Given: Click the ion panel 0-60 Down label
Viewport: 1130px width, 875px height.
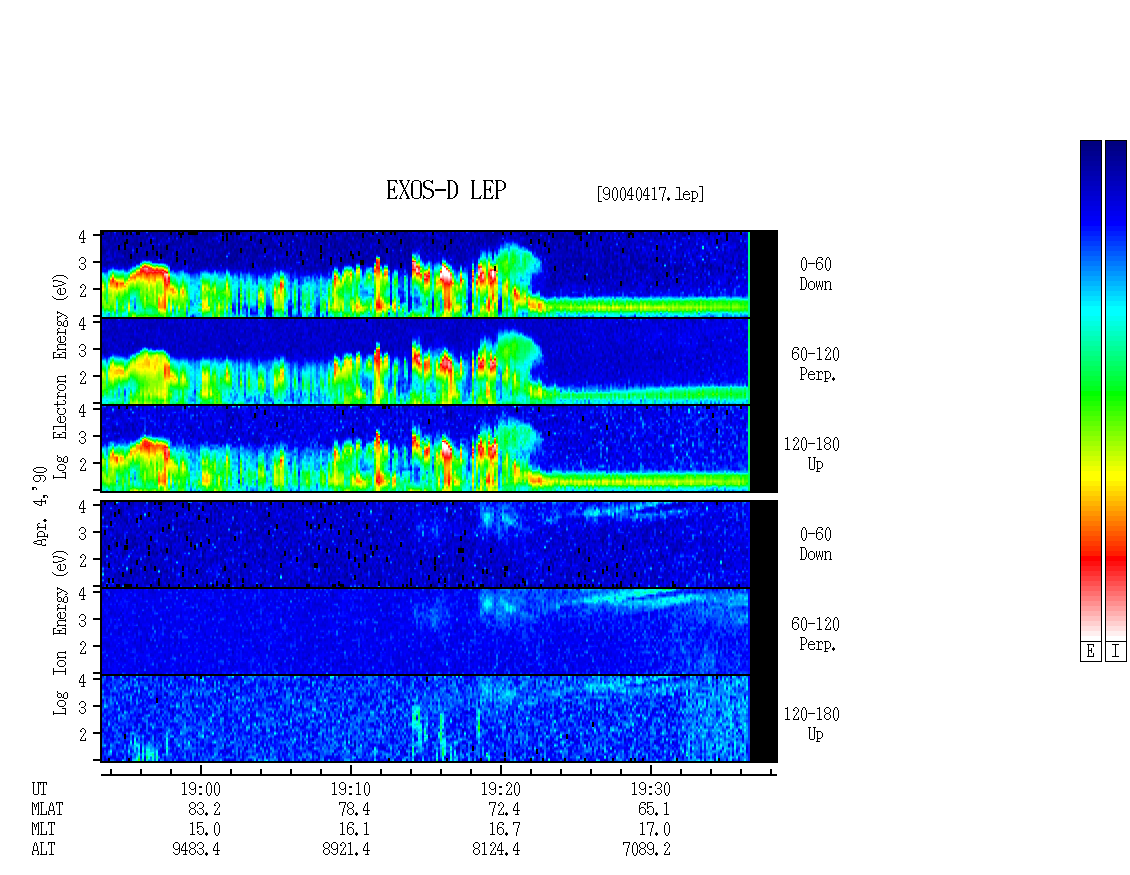Looking at the screenshot, I should coord(815,544).
